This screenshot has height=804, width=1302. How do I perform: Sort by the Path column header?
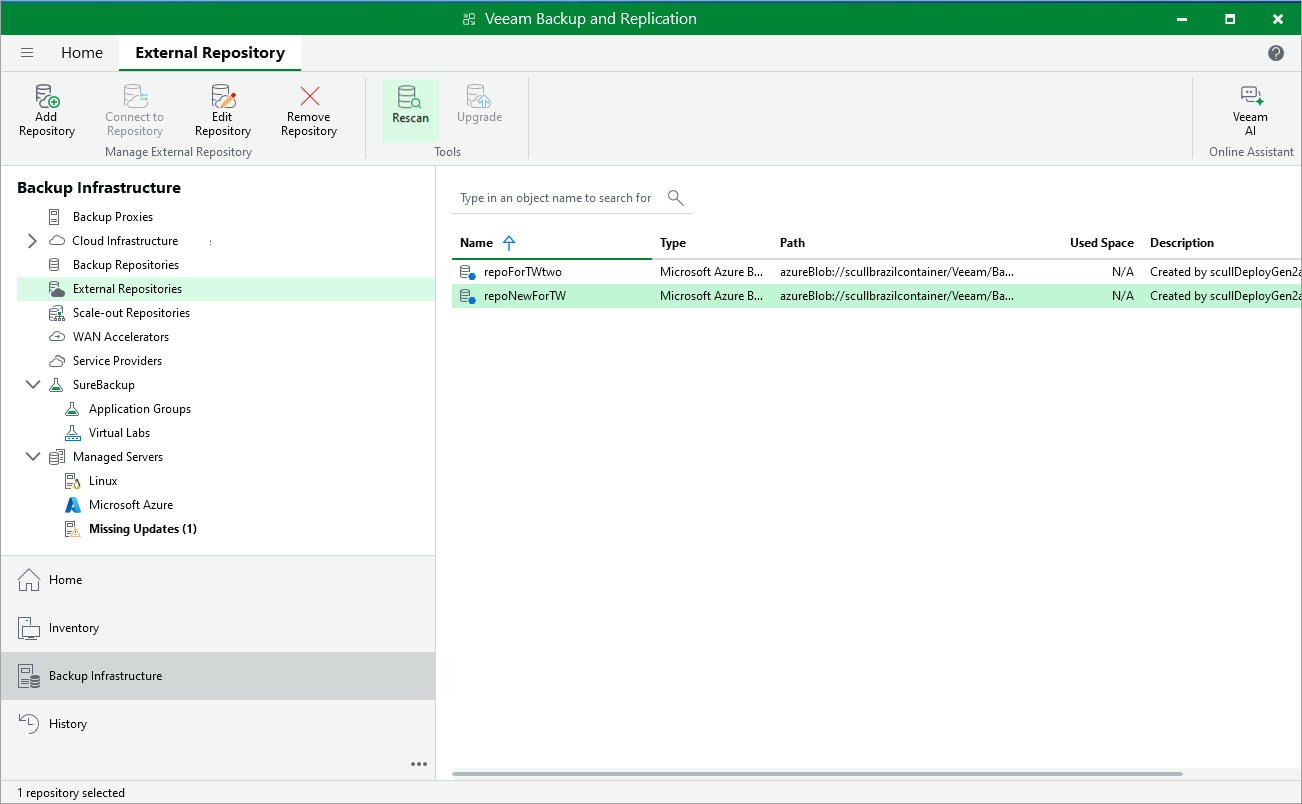click(x=792, y=243)
